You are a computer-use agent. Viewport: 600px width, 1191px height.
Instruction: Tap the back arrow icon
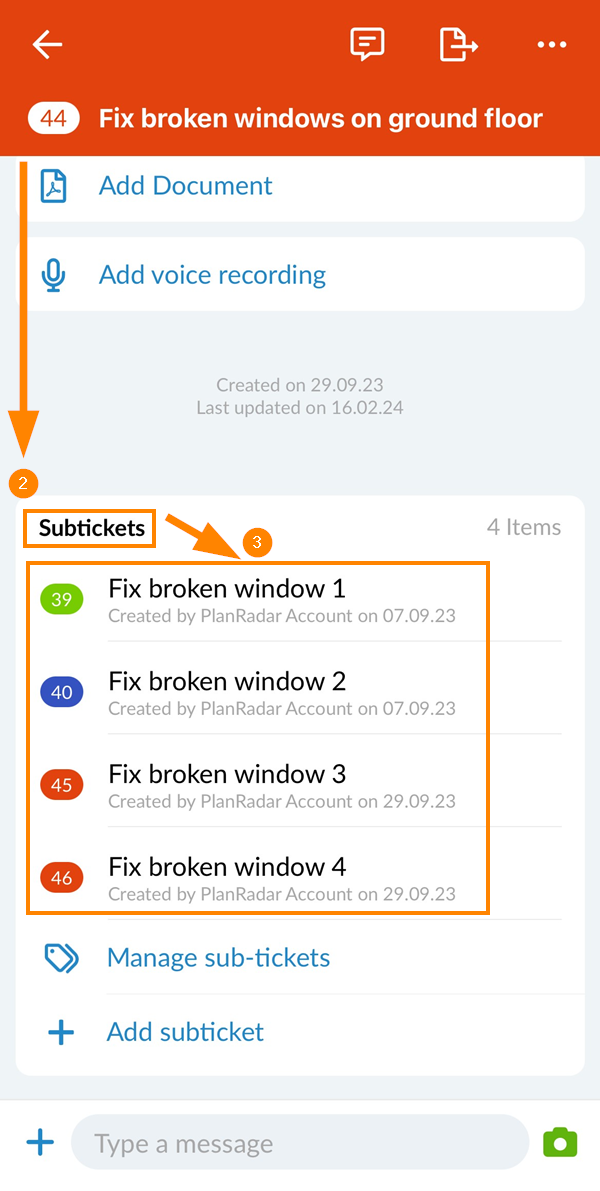[47, 45]
